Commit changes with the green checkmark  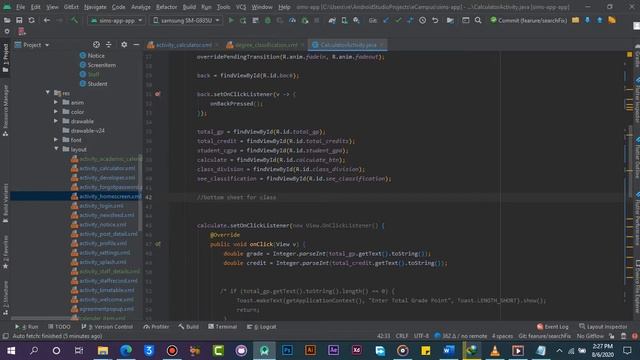tap(398, 20)
